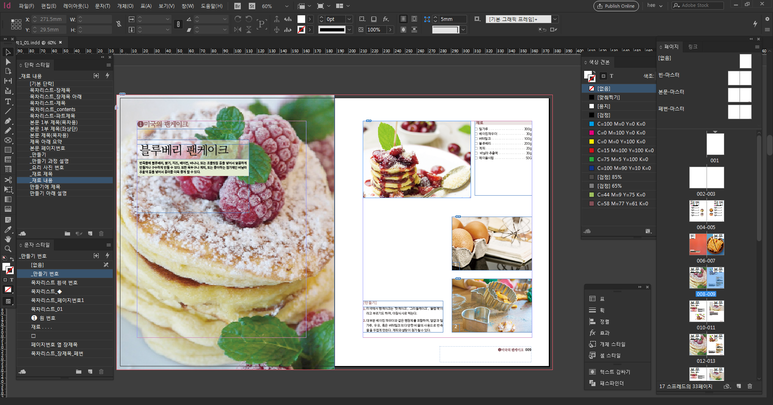Switch to the 링크 panel tab
Image resolution: width=773 pixels, height=405 pixels.
click(693, 46)
